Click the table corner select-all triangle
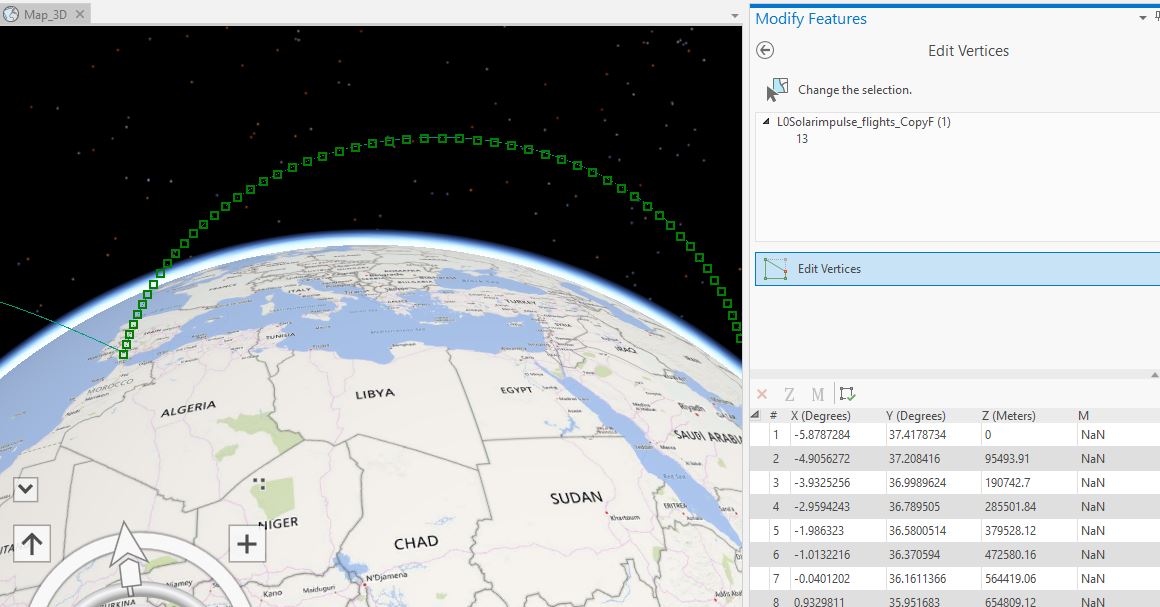Screen dimensions: 1160x607 point(755,415)
